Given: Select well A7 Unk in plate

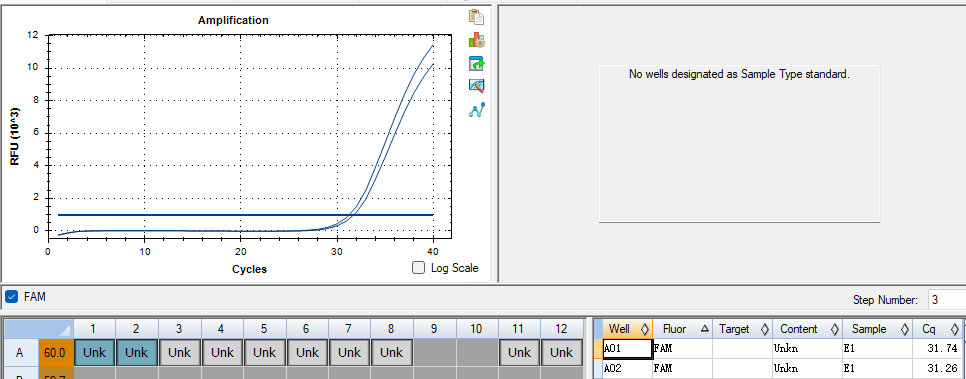Looking at the screenshot, I should point(349,353).
